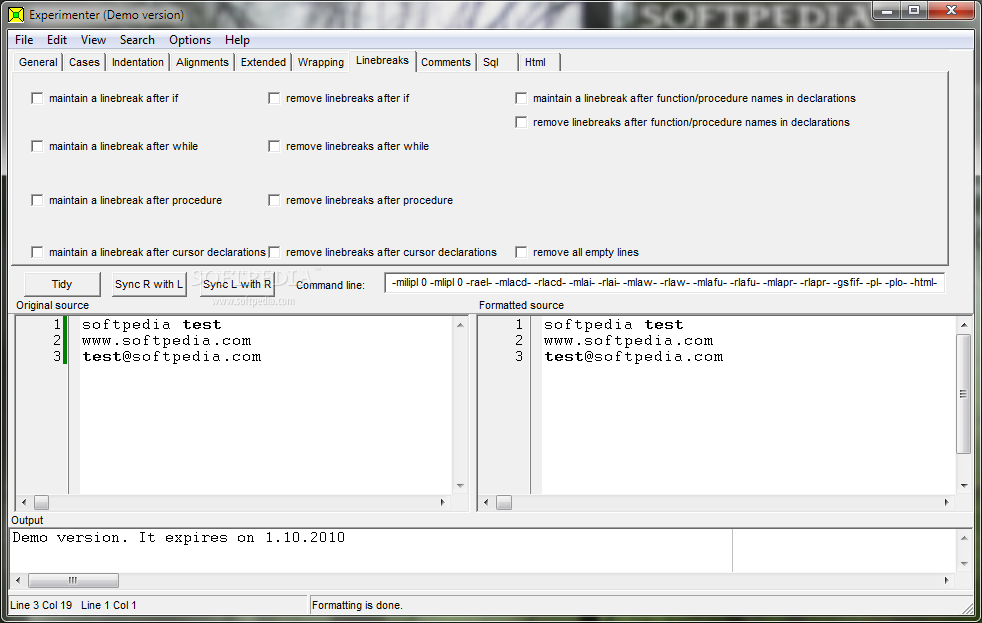Click Formatted source vertical scrollbar up arrow
The image size is (982, 623).
tap(964, 325)
